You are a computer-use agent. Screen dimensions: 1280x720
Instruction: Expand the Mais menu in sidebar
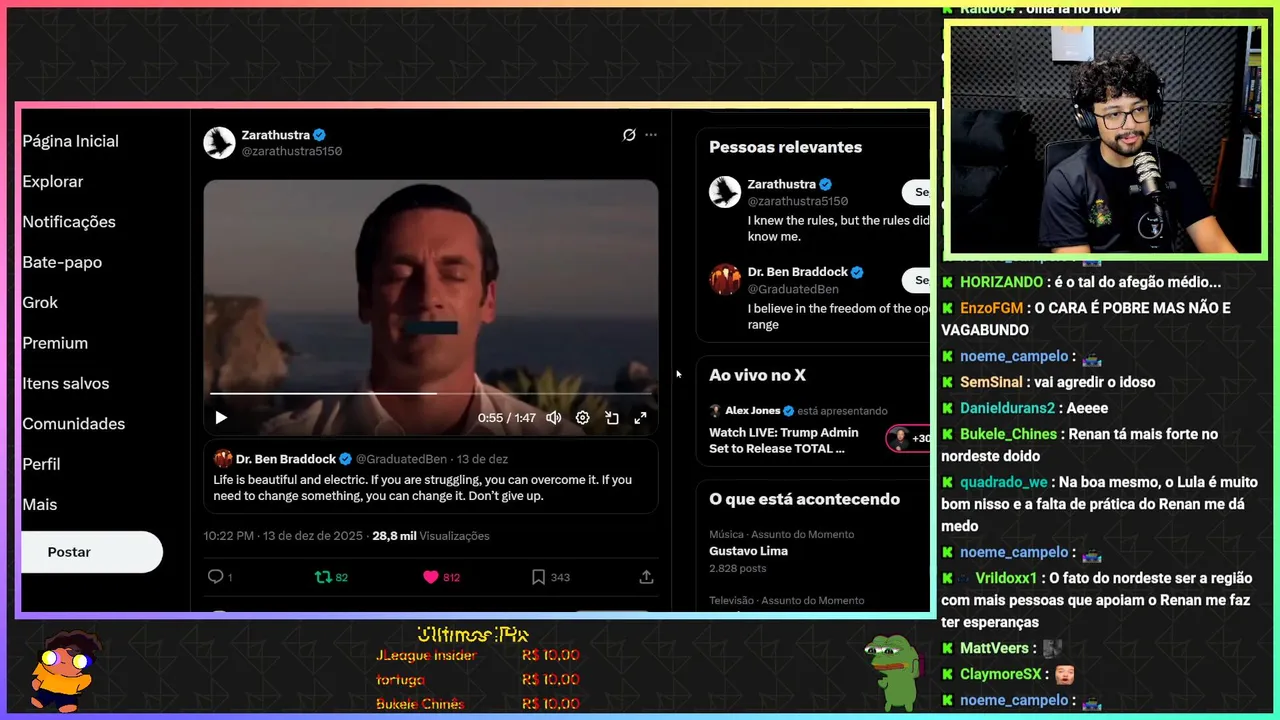(x=40, y=505)
